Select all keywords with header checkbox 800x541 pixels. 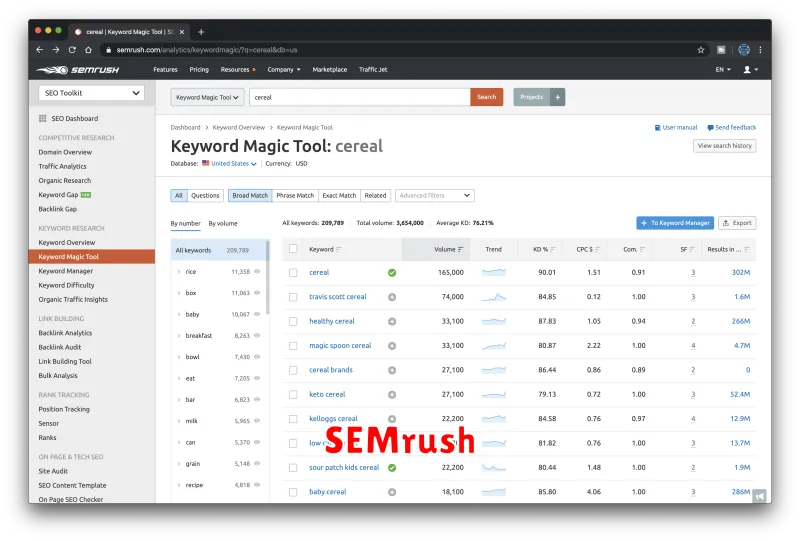(x=293, y=249)
